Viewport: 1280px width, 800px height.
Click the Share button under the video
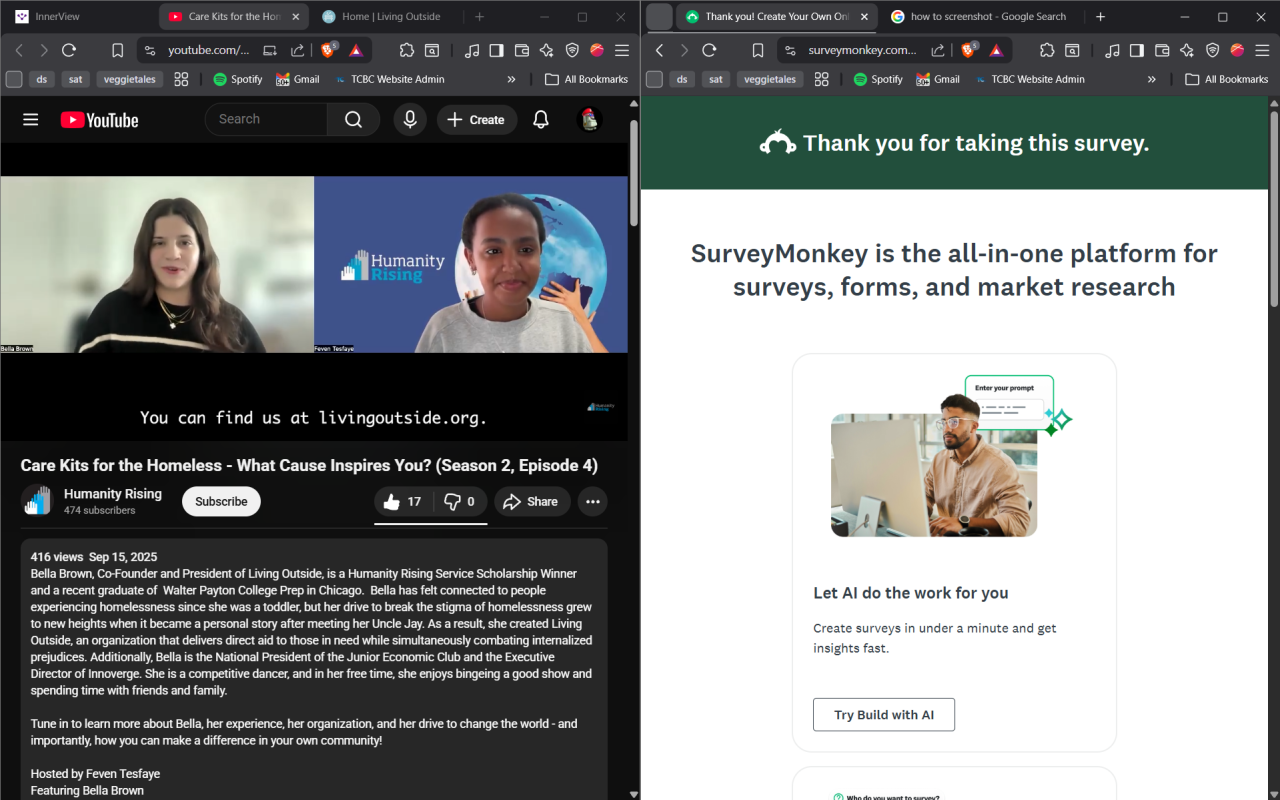click(x=531, y=502)
